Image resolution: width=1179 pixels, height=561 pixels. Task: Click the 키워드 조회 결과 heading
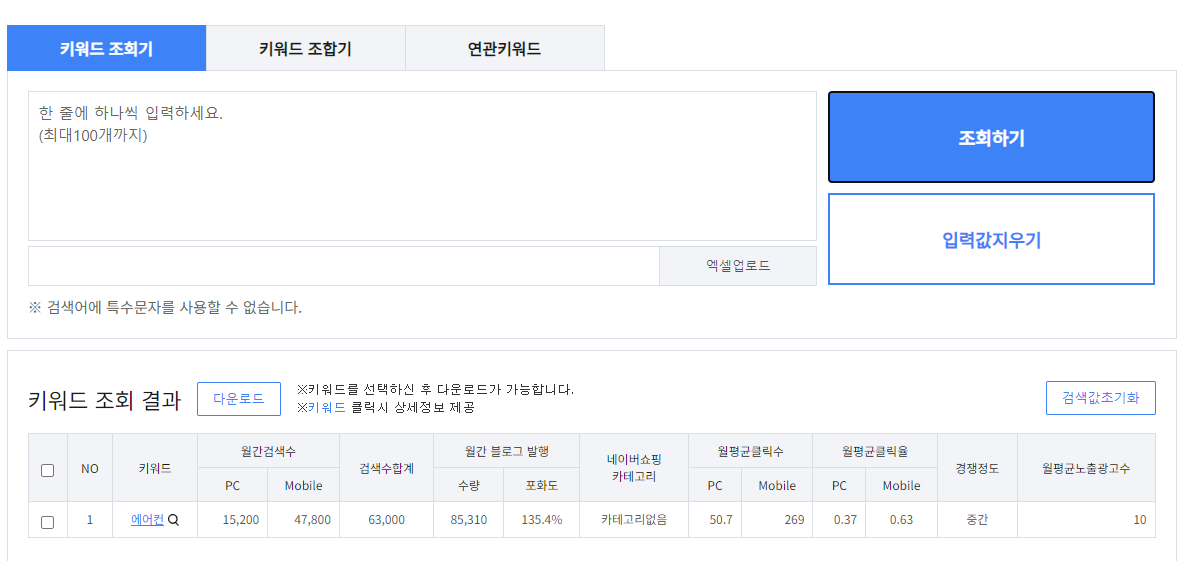[x=105, y=400]
